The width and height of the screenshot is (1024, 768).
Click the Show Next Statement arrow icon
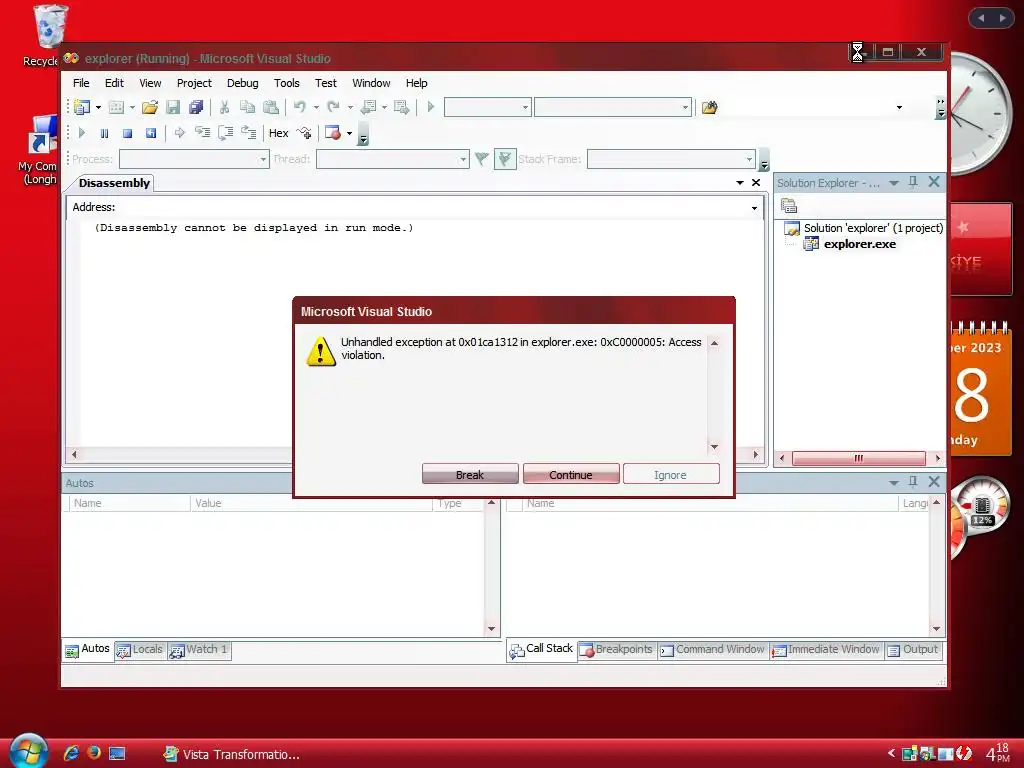click(x=180, y=133)
